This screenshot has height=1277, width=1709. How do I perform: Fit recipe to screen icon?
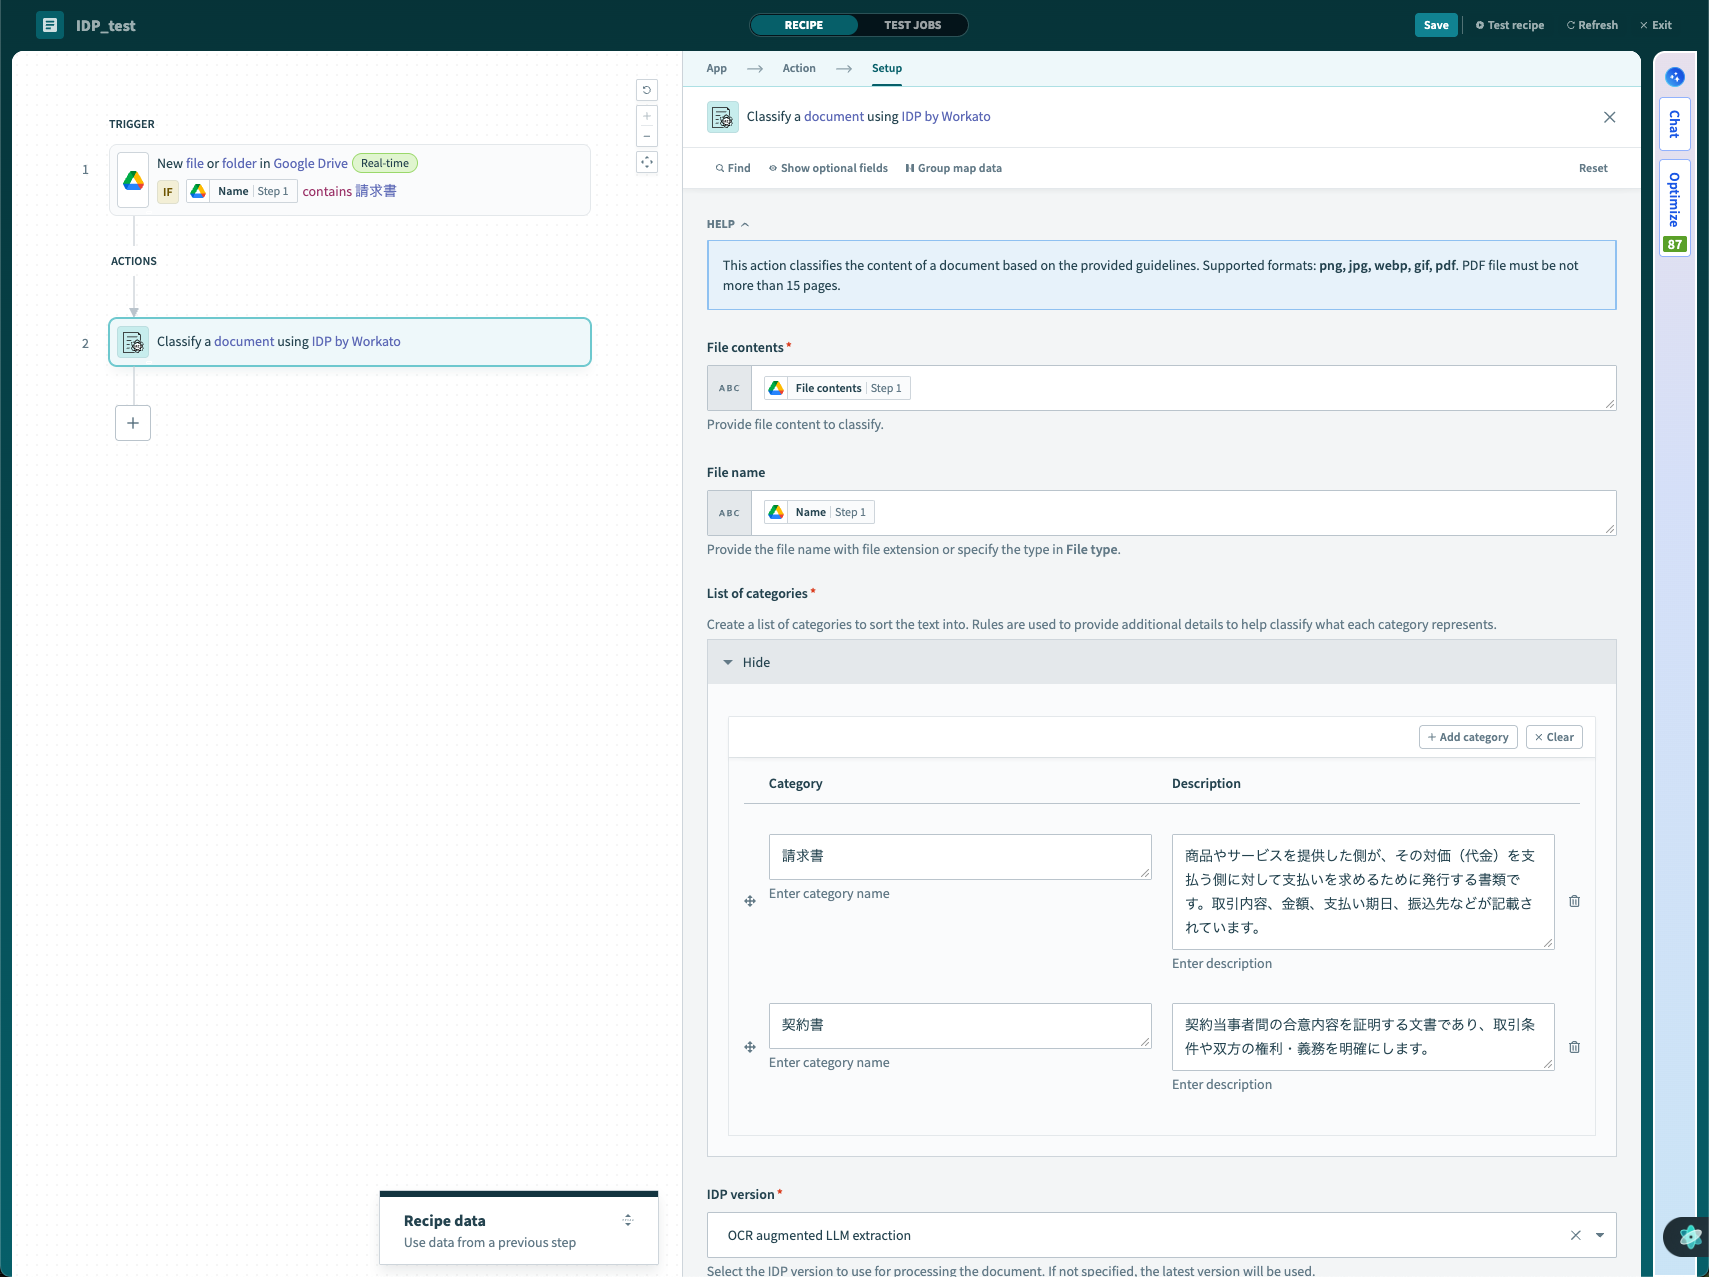coord(647,162)
